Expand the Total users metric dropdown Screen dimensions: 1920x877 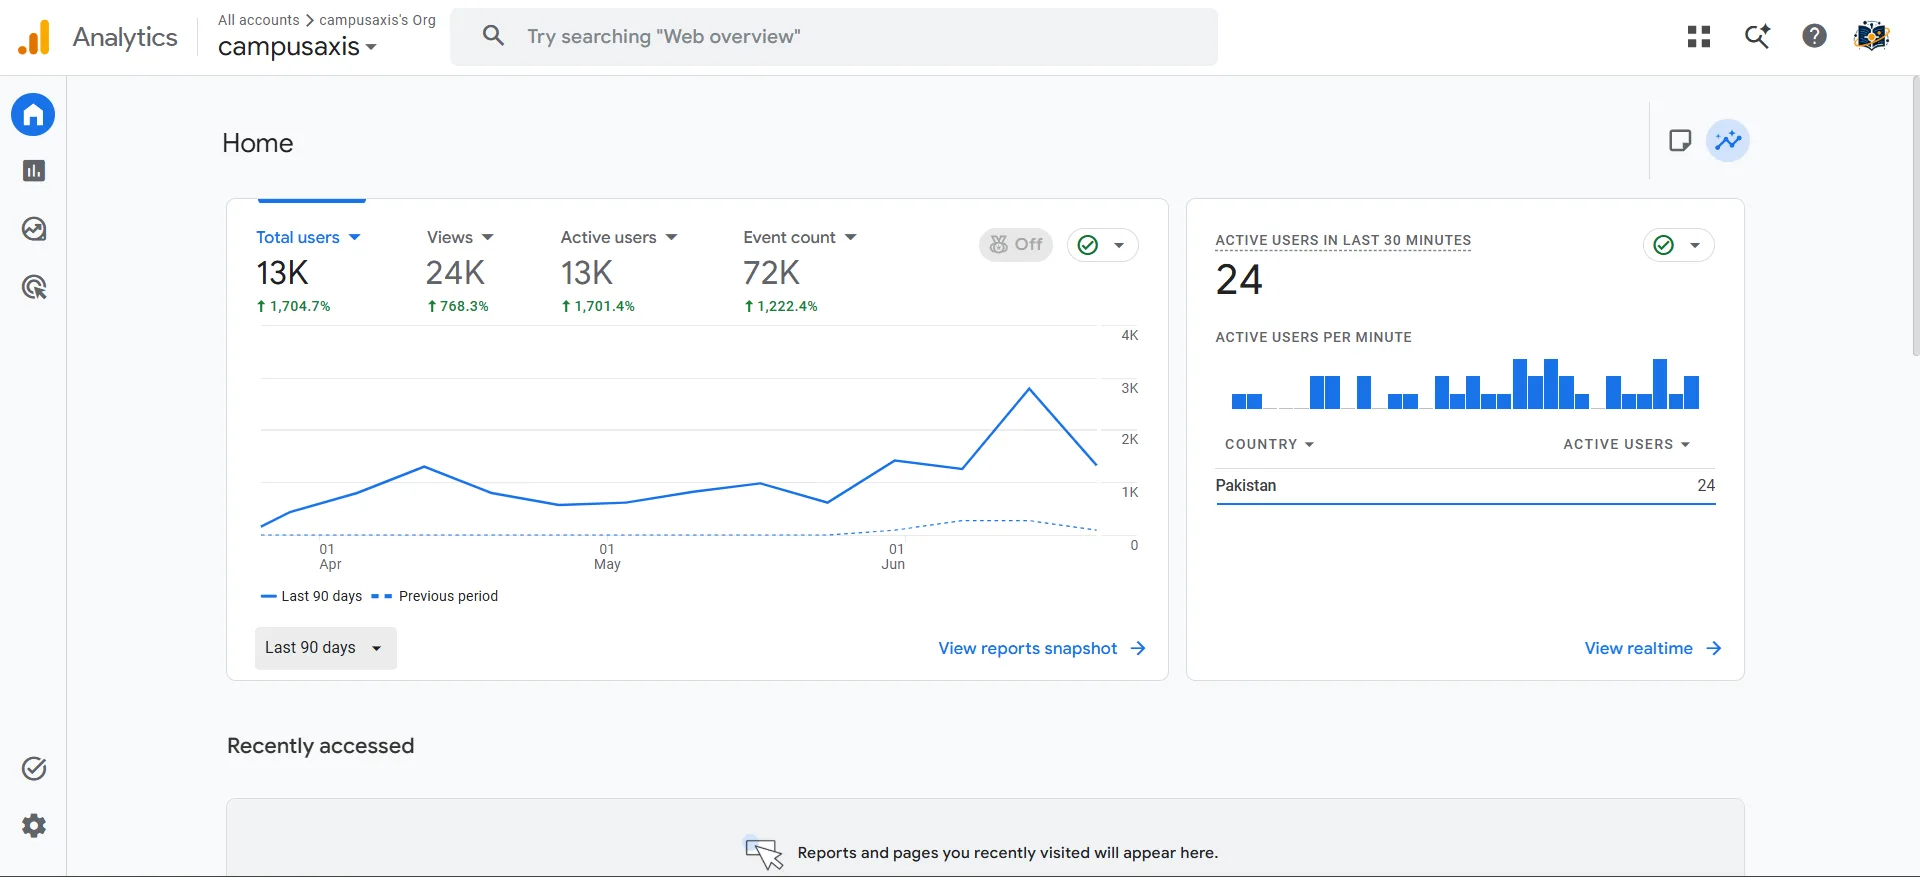[x=308, y=237]
